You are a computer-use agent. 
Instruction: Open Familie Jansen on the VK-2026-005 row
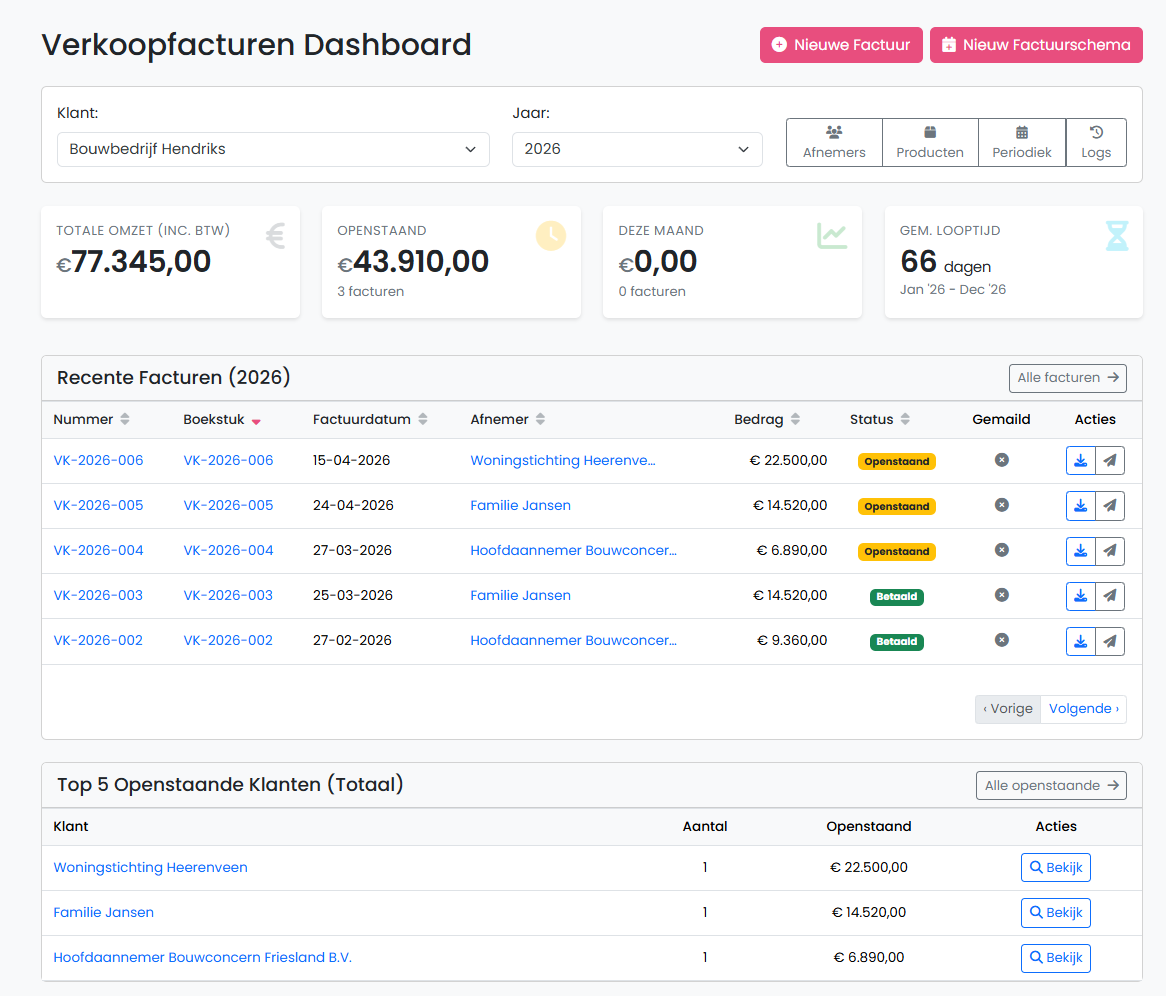pyautogui.click(x=521, y=505)
